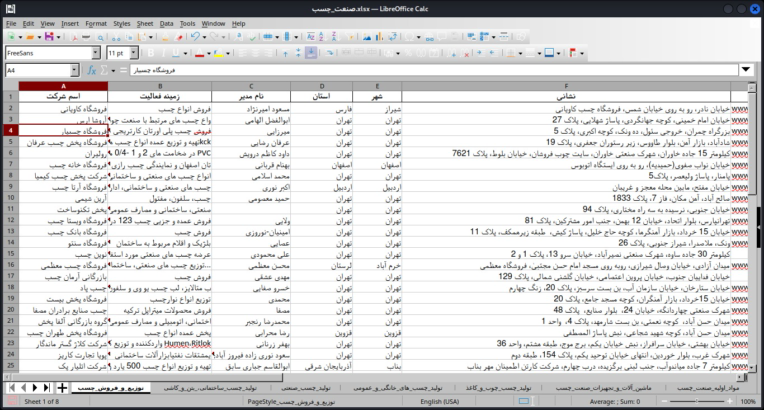This screenshot has width=764, height=410.
Task: Open the Data menu
Action: (x=166, y=23)
